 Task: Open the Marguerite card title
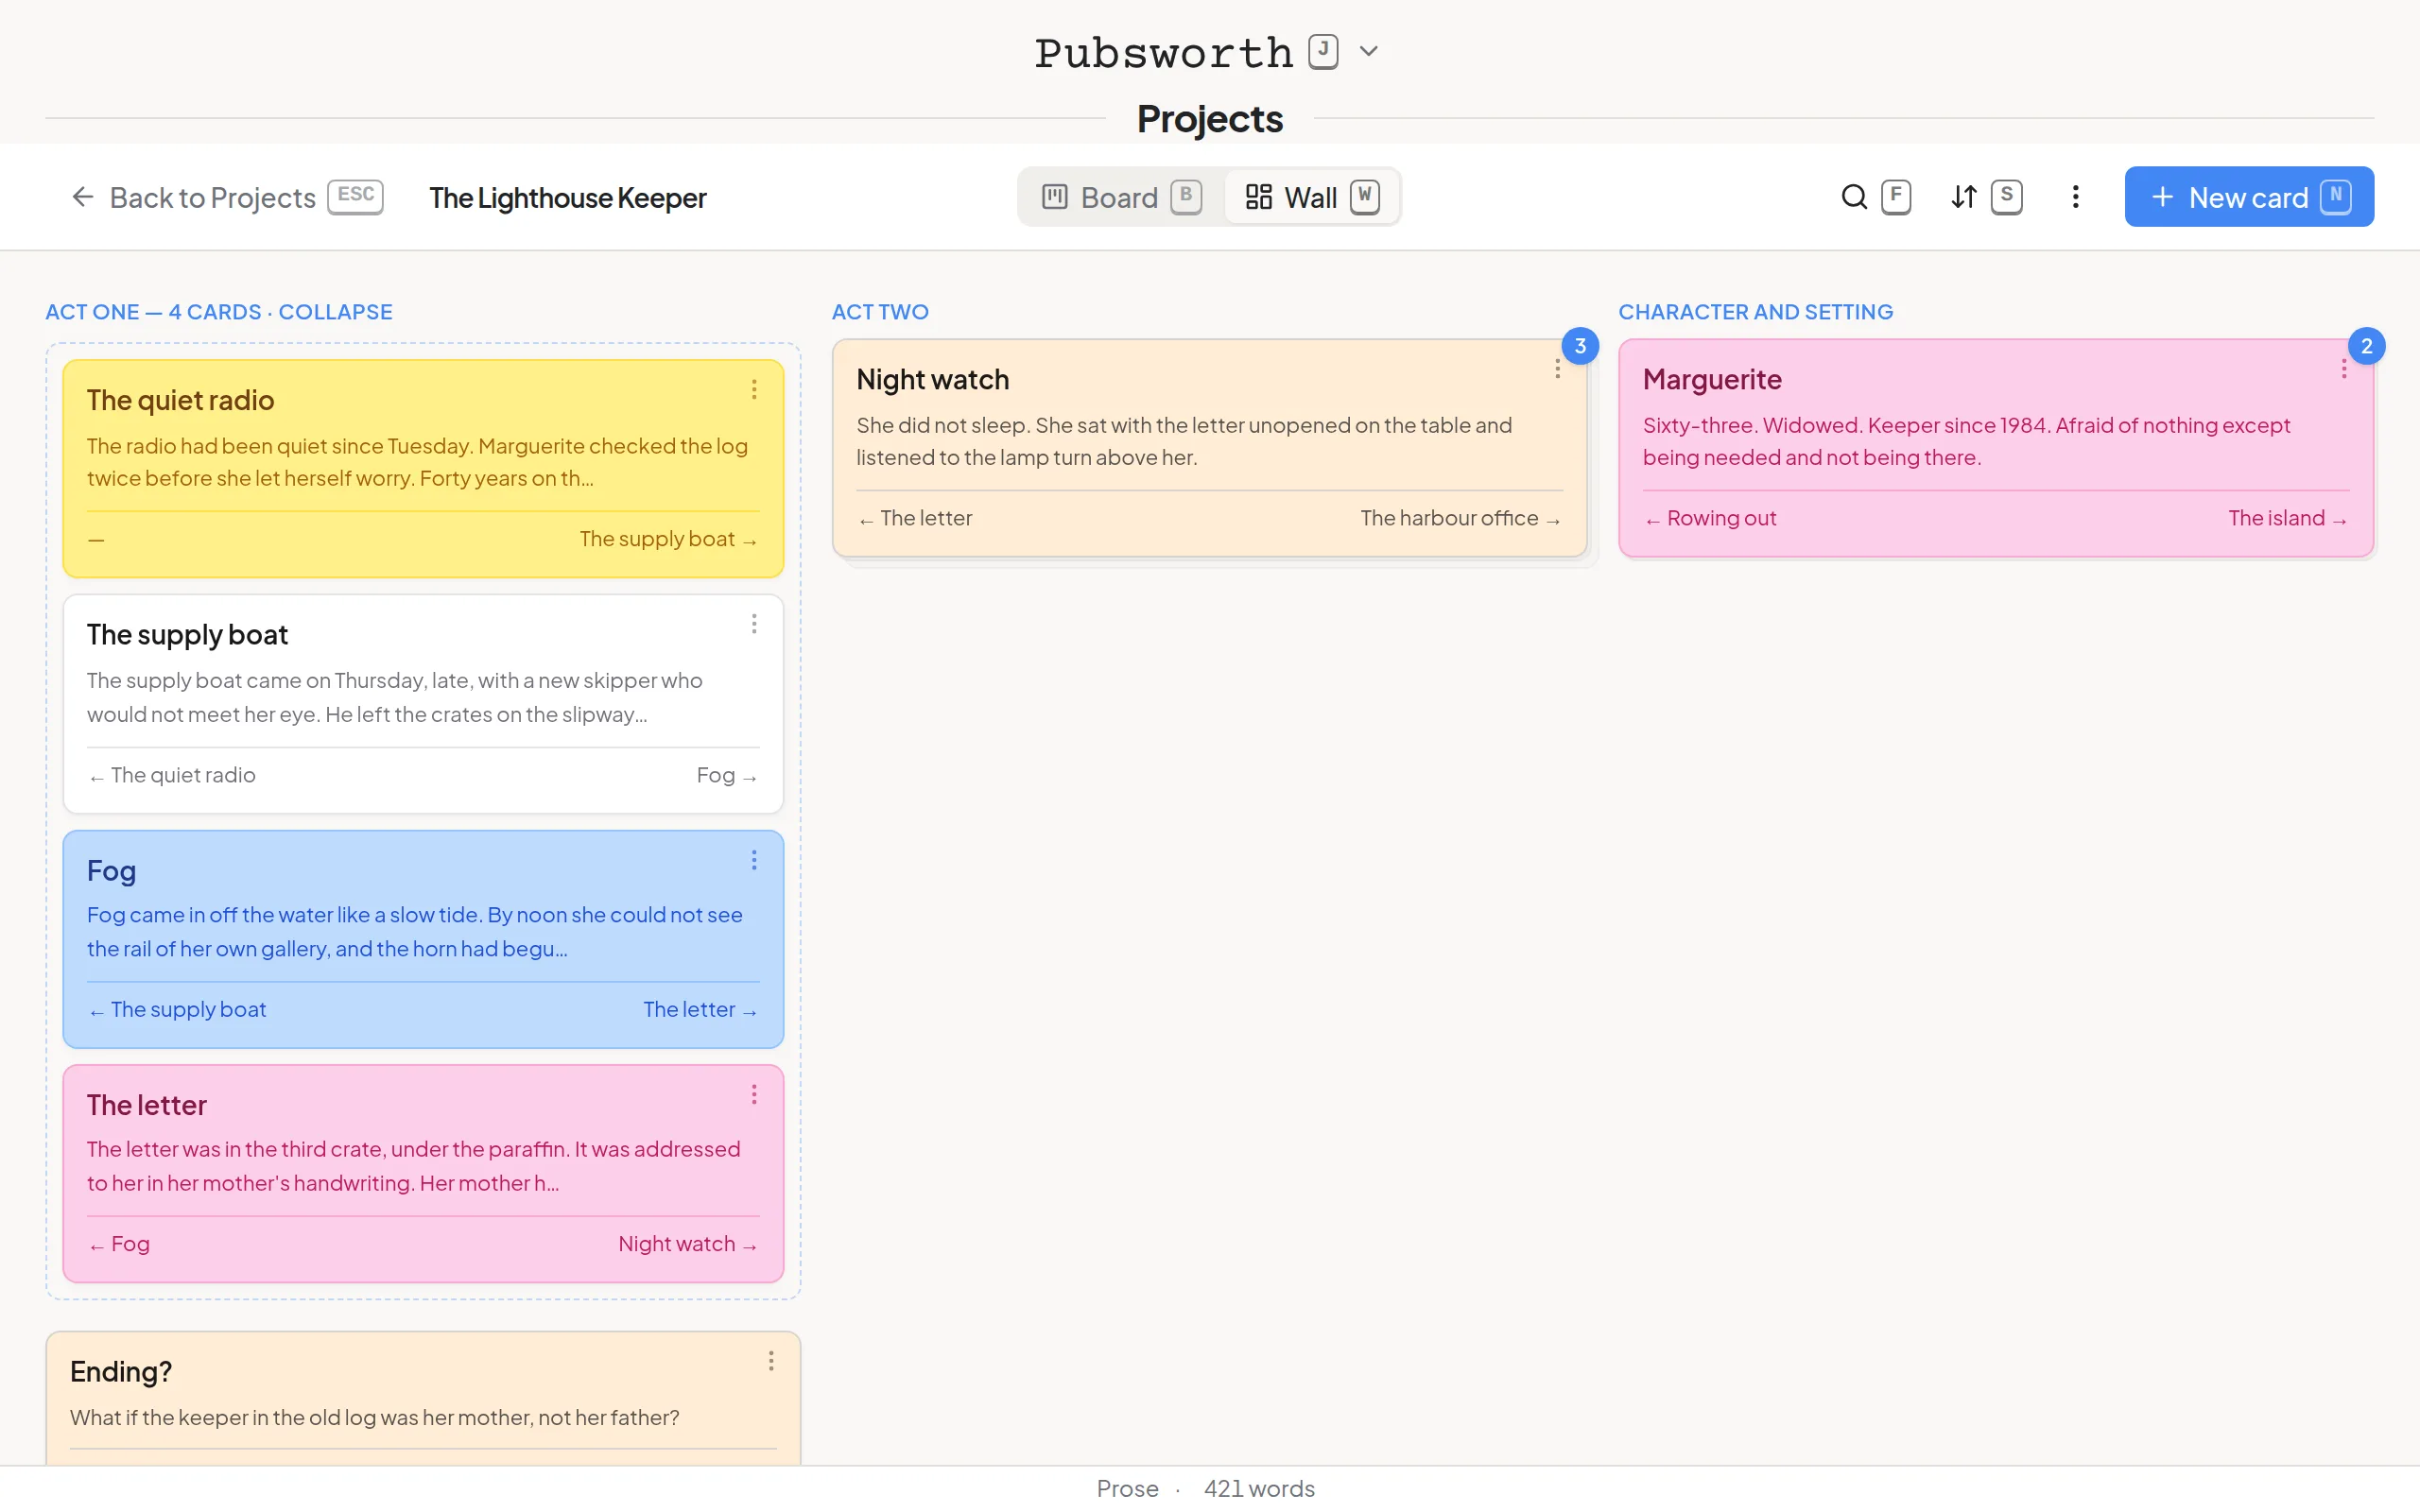click(x=1712, y=379)
